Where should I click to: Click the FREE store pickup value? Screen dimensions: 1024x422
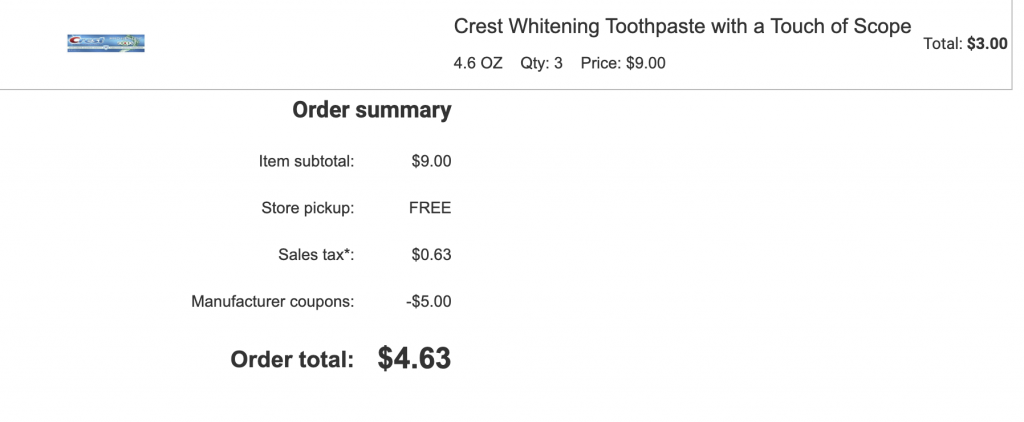[x=430, y=208]
